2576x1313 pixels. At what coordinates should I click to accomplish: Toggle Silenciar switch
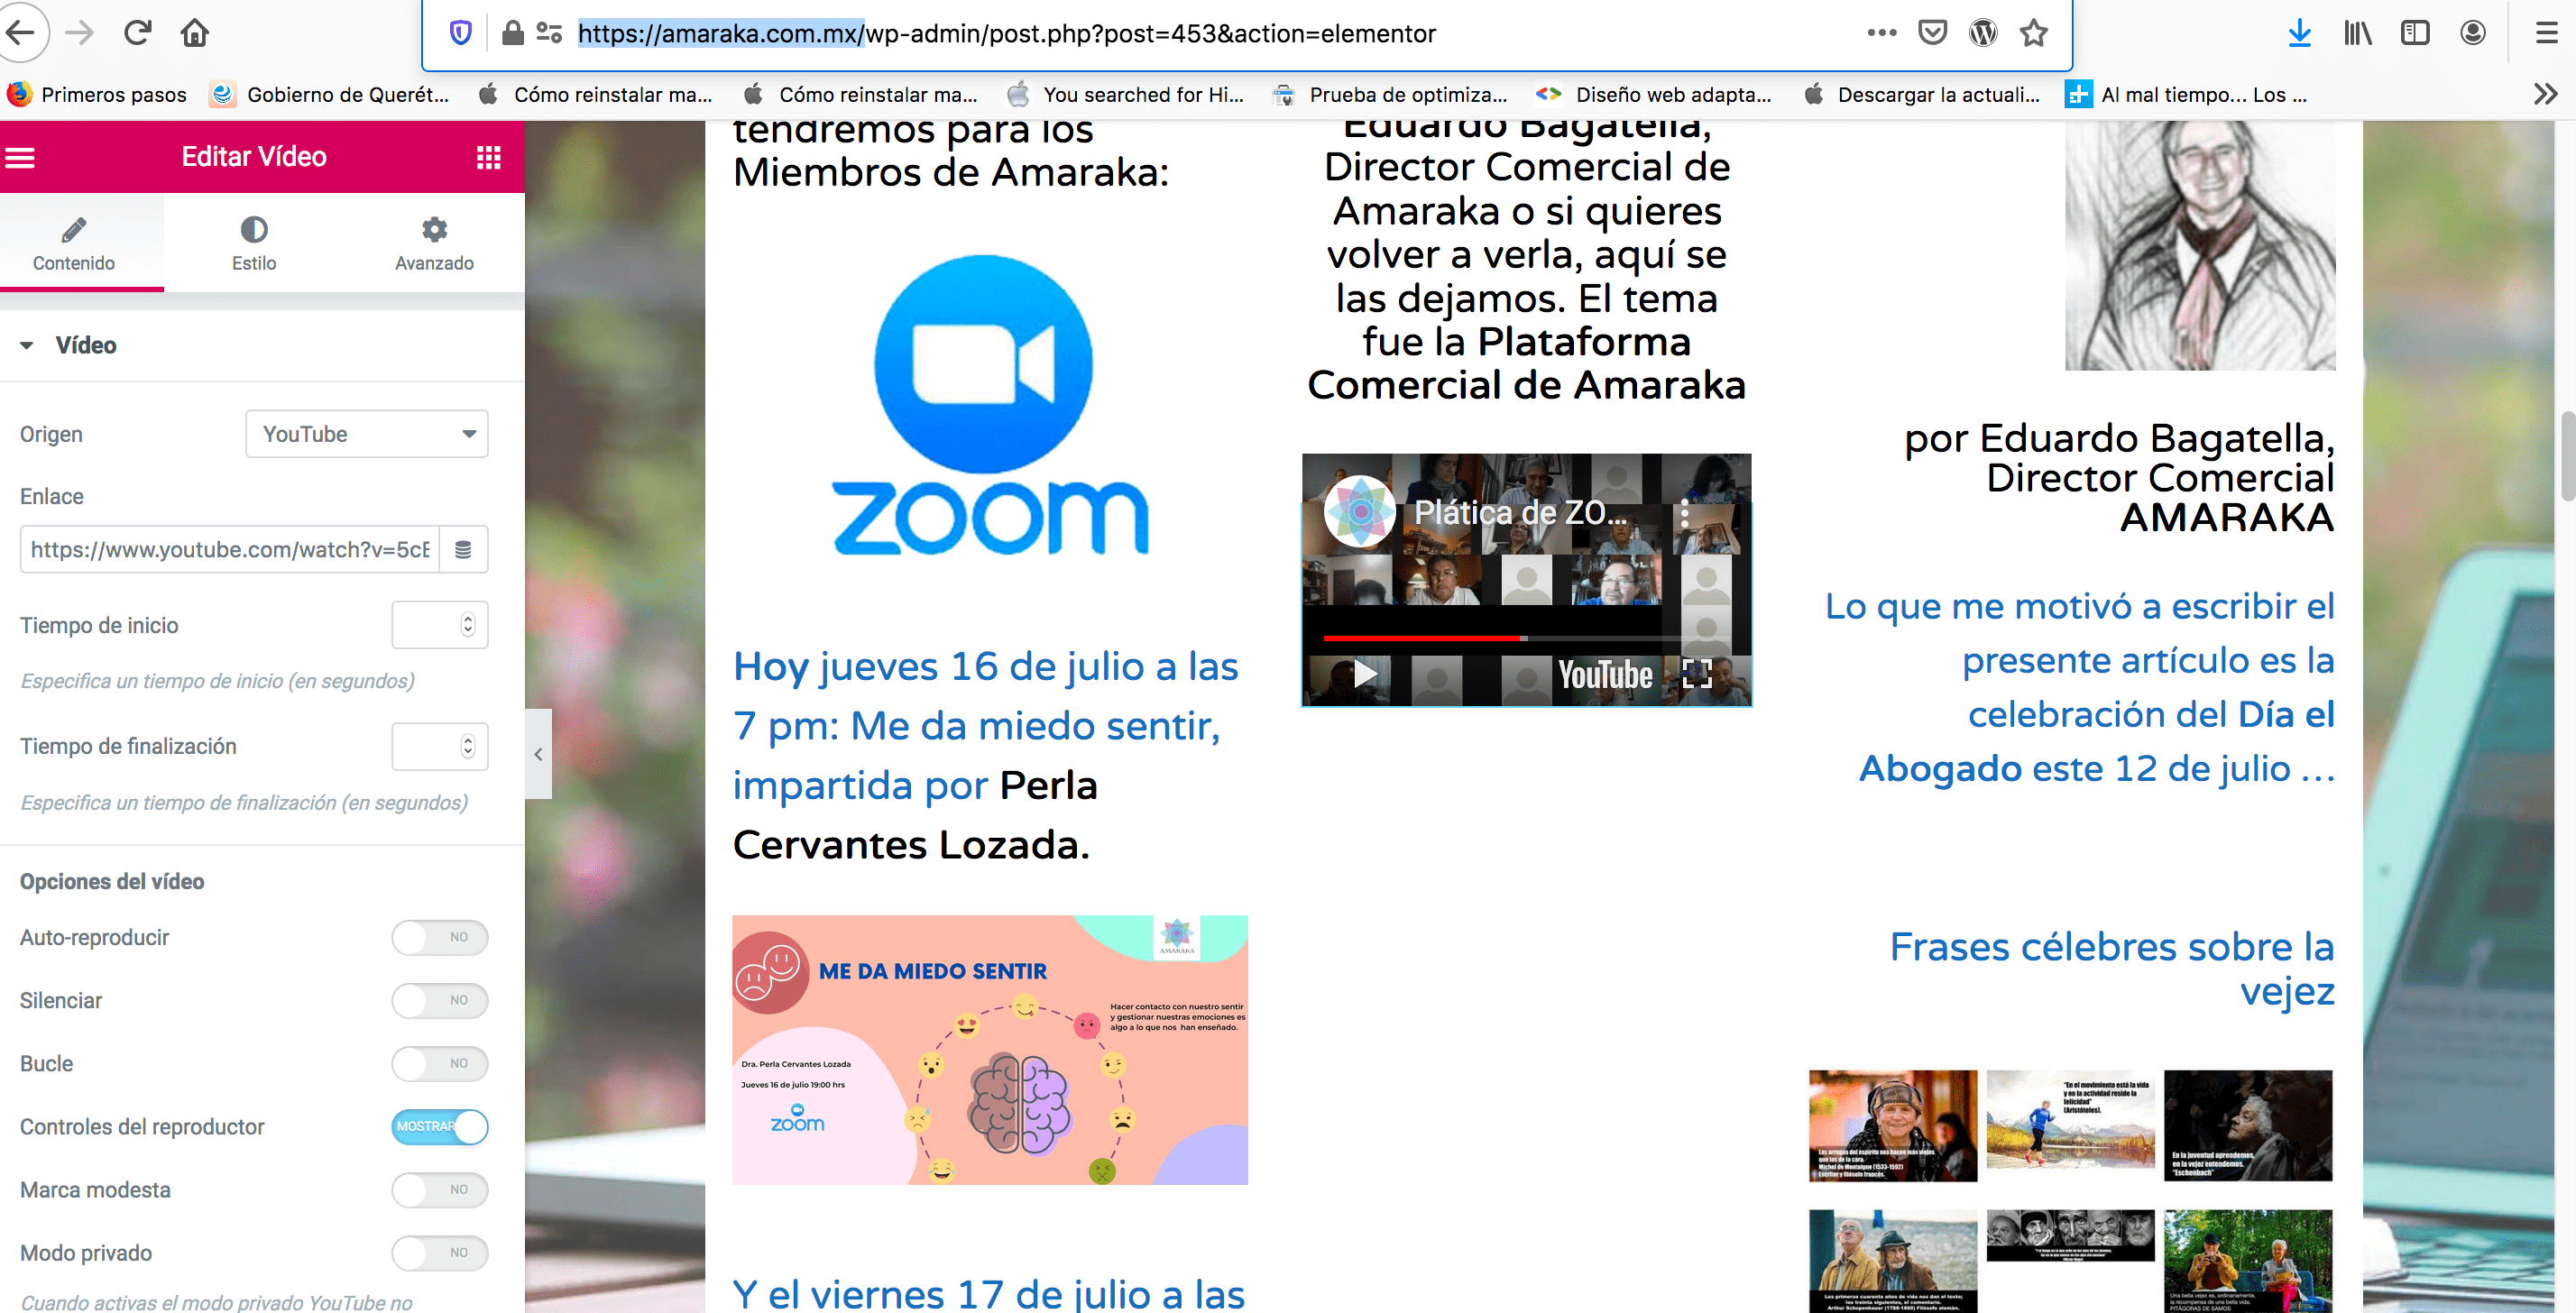point(439,1000)
